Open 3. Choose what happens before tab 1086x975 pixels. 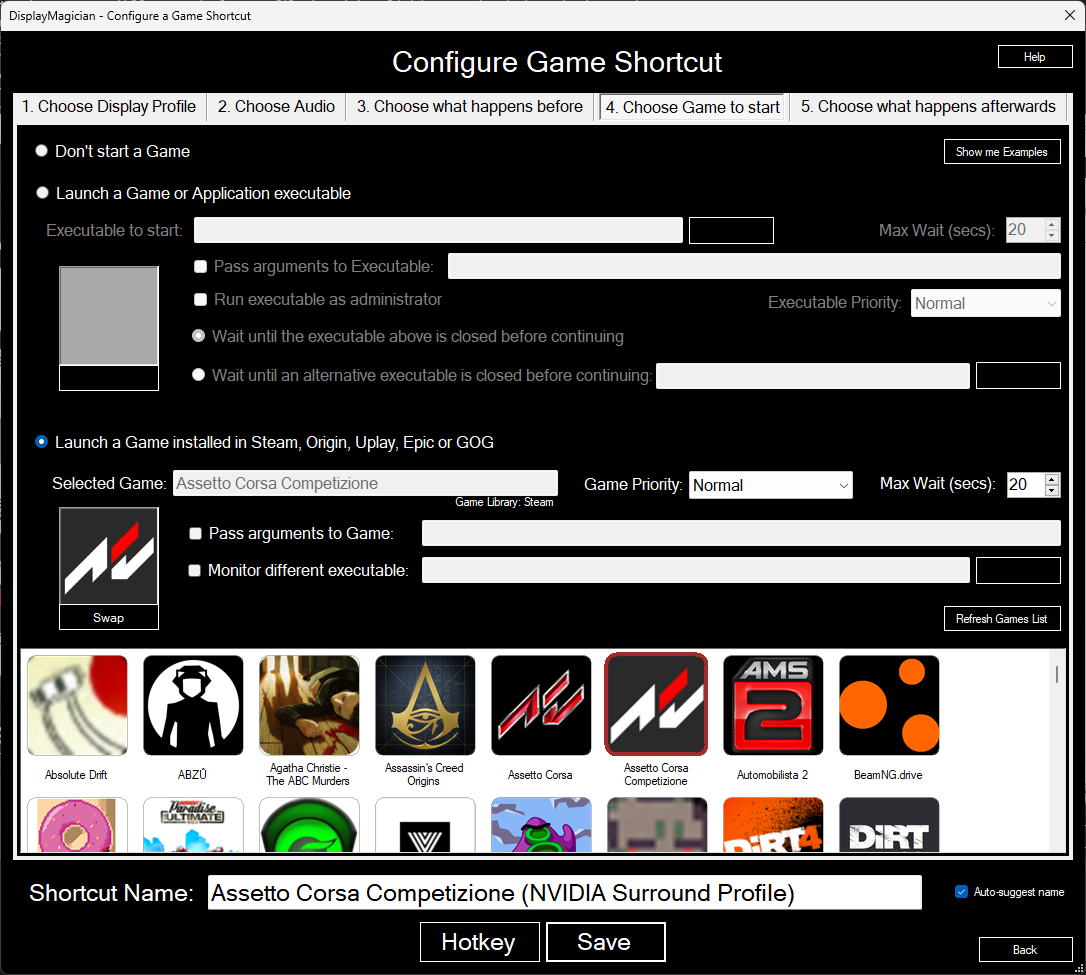pyautogui.click(x=470, y=107)
